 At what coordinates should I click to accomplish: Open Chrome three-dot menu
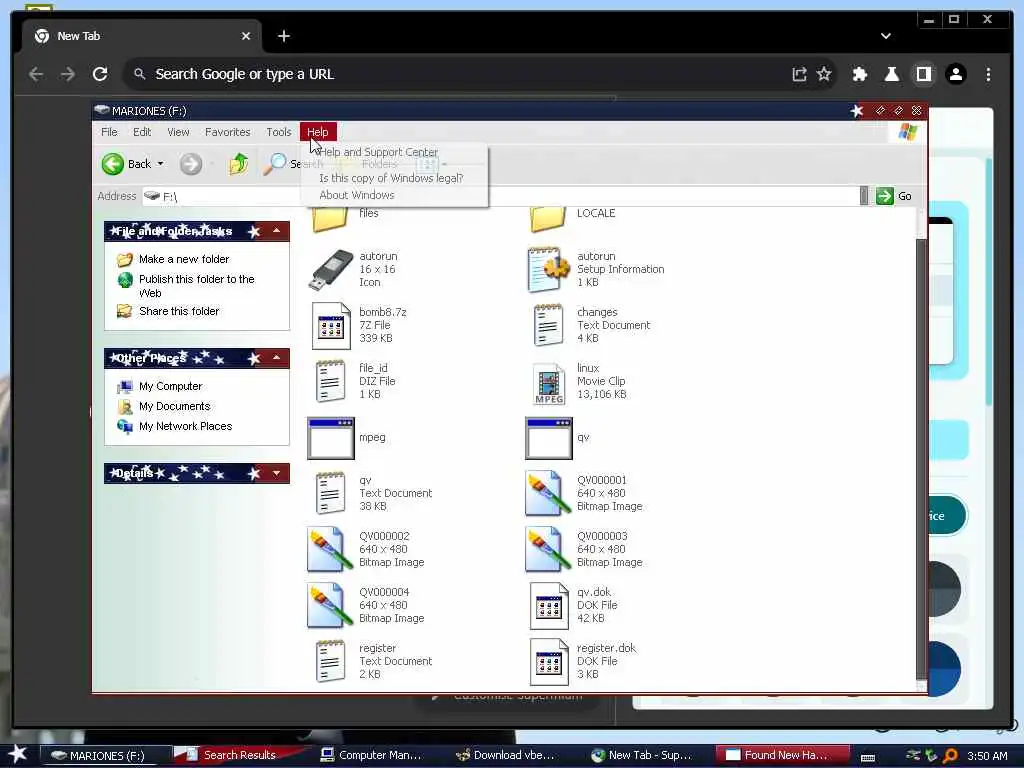(x=988, y=74)
